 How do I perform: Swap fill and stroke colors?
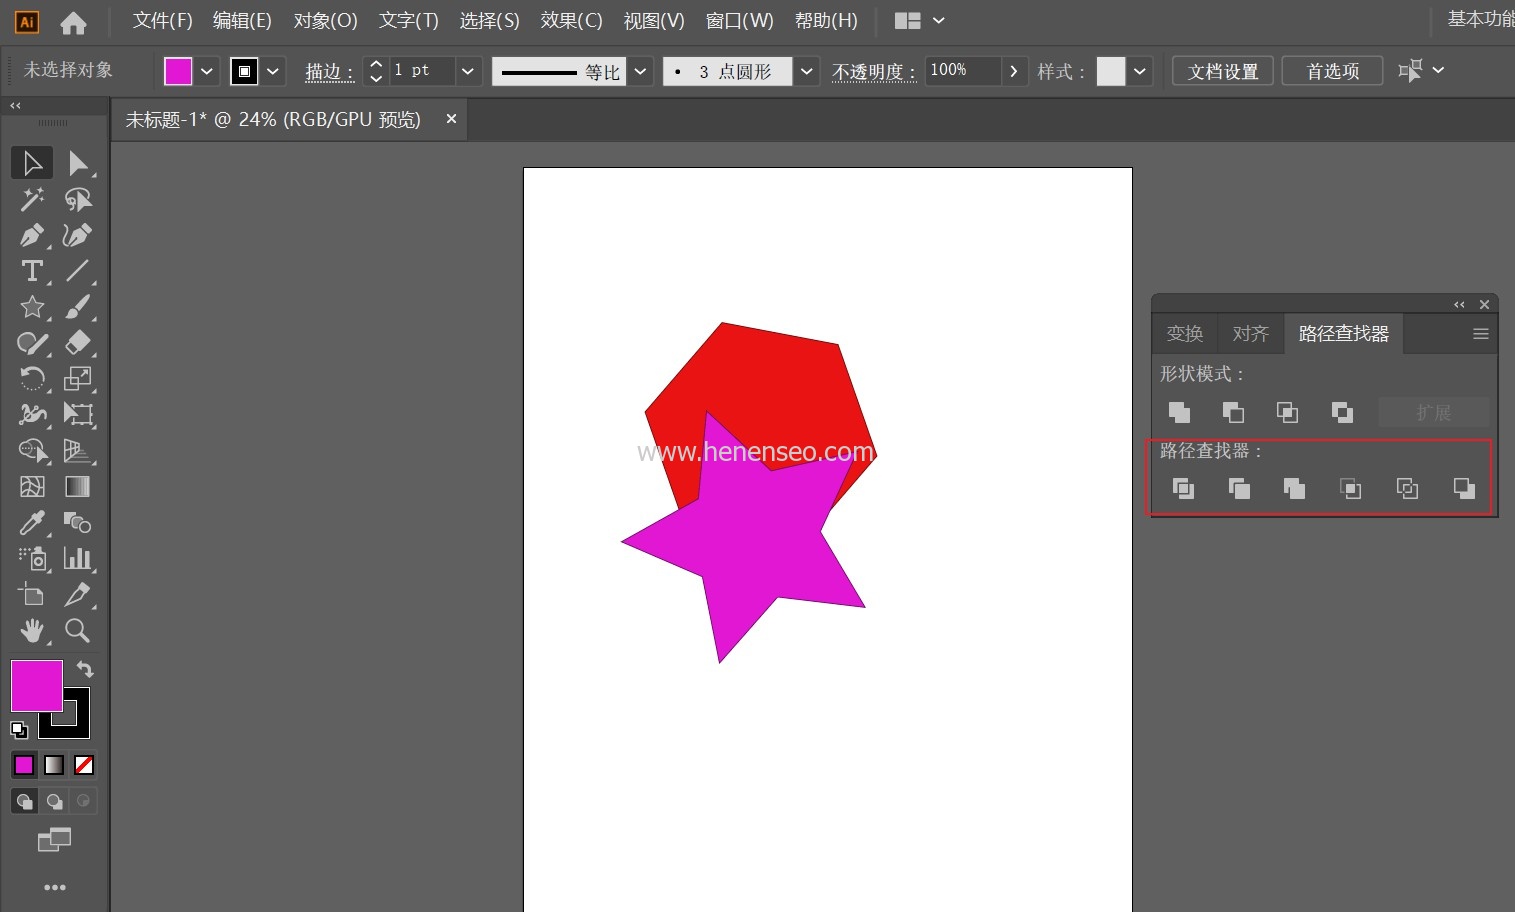(x=85, y=670)
